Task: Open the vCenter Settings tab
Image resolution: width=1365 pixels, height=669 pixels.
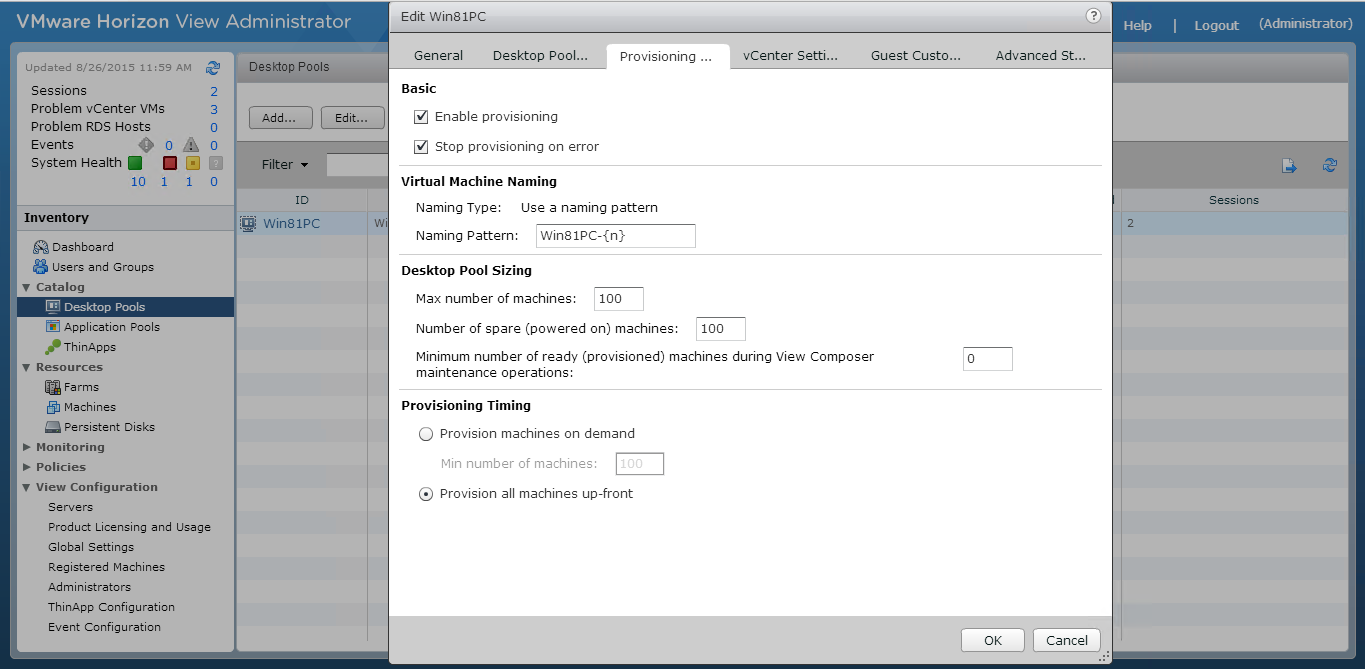Action: tap(790, 56)
